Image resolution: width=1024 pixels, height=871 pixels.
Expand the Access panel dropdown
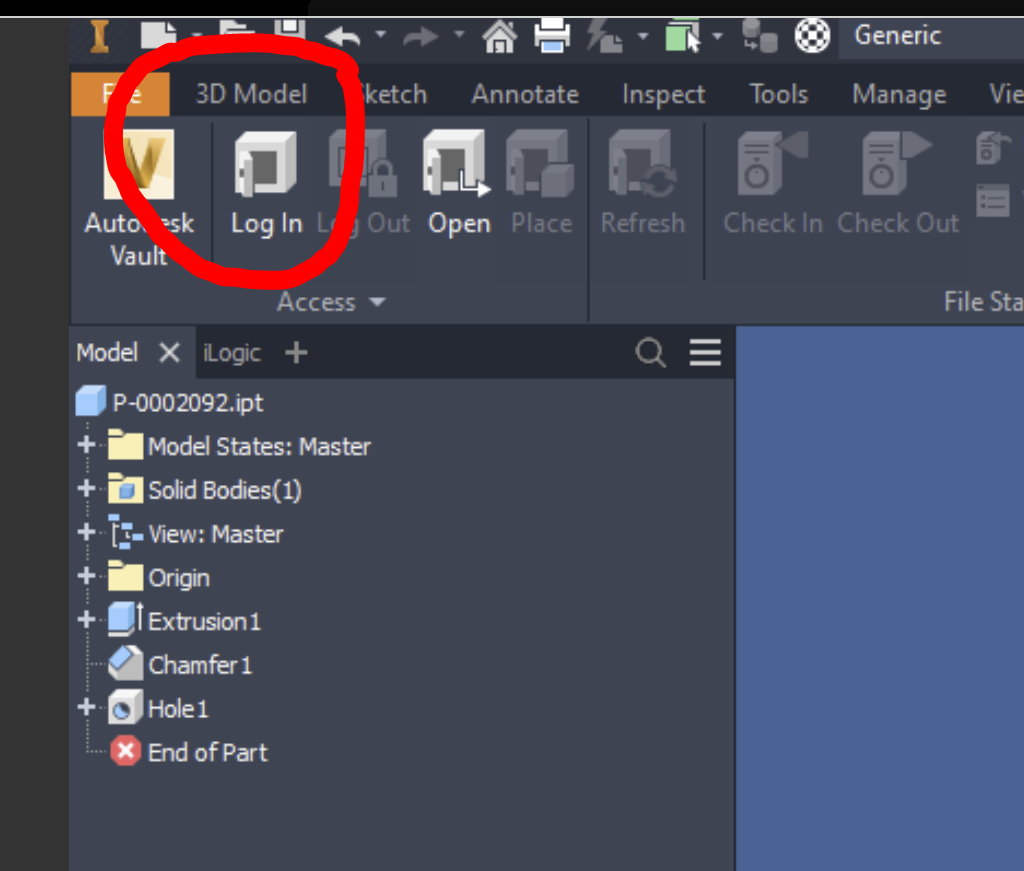331,302
